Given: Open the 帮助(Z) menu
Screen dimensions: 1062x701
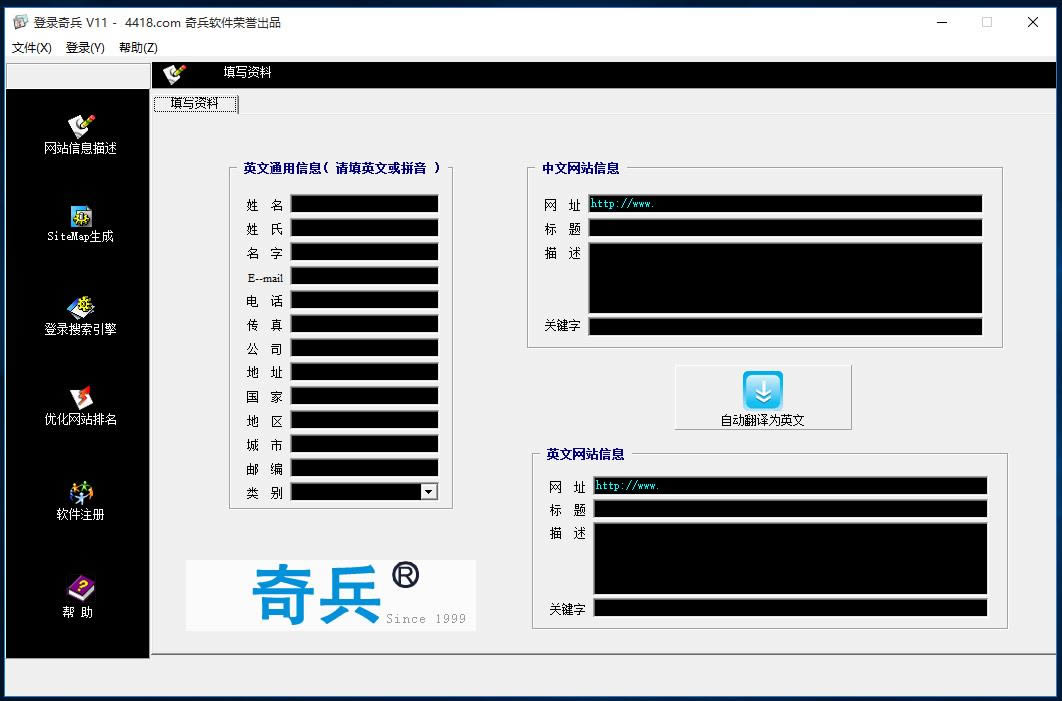Looking at the screenshot, I should click(x=138, y=47).
